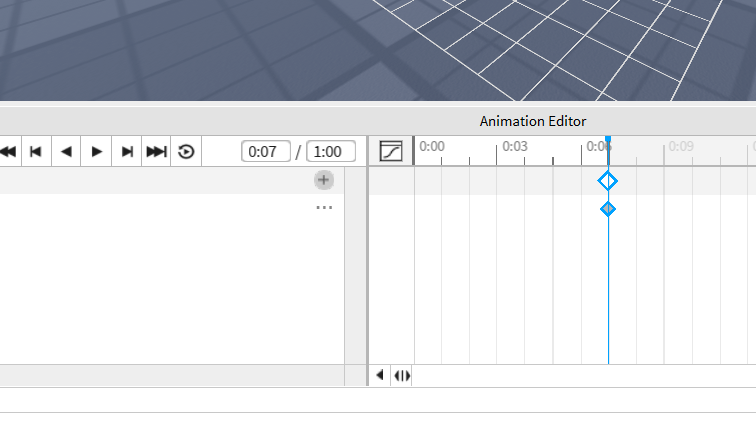Click the 0:09 mark on timeline ruler
Viewport: 756px width, 425px height.
(x=681, y=147)
